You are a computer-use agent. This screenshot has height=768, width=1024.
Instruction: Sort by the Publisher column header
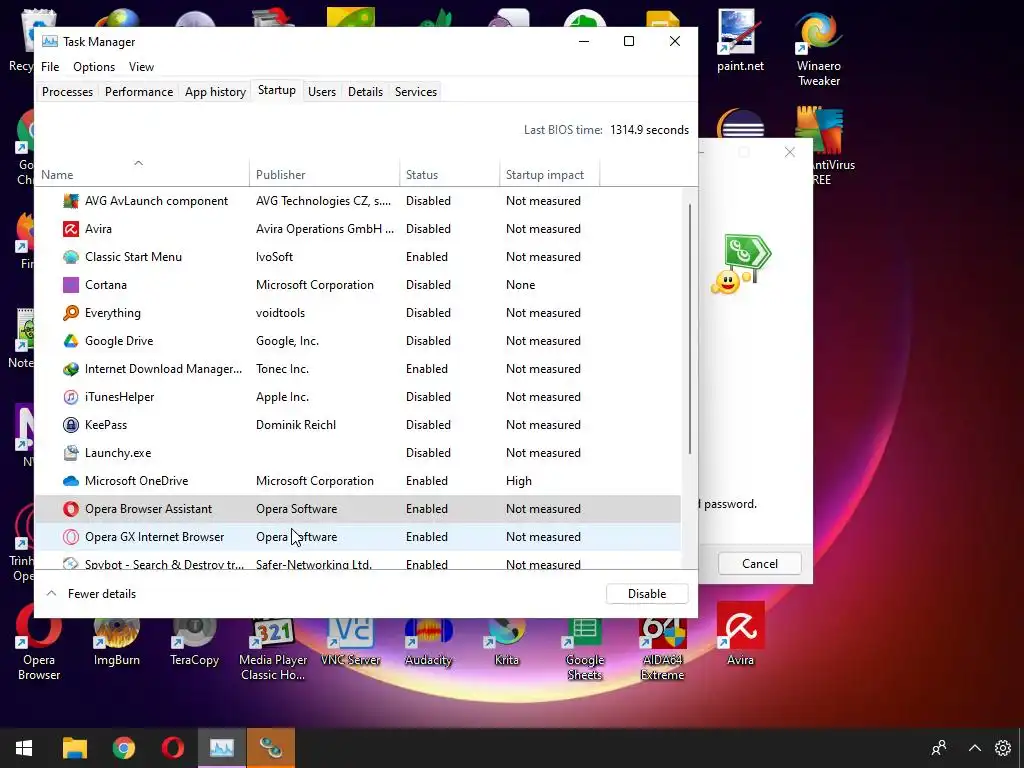pos(325,174)
